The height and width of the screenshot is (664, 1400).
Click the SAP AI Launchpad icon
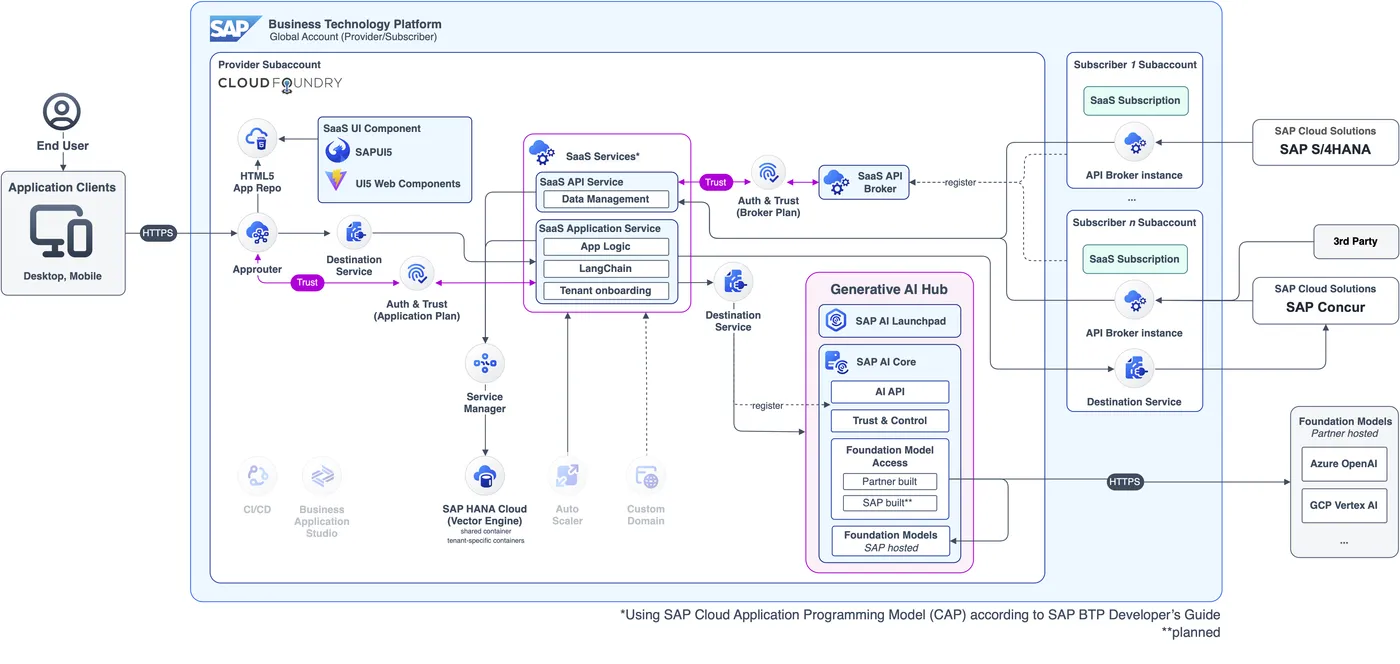(834, 321)
